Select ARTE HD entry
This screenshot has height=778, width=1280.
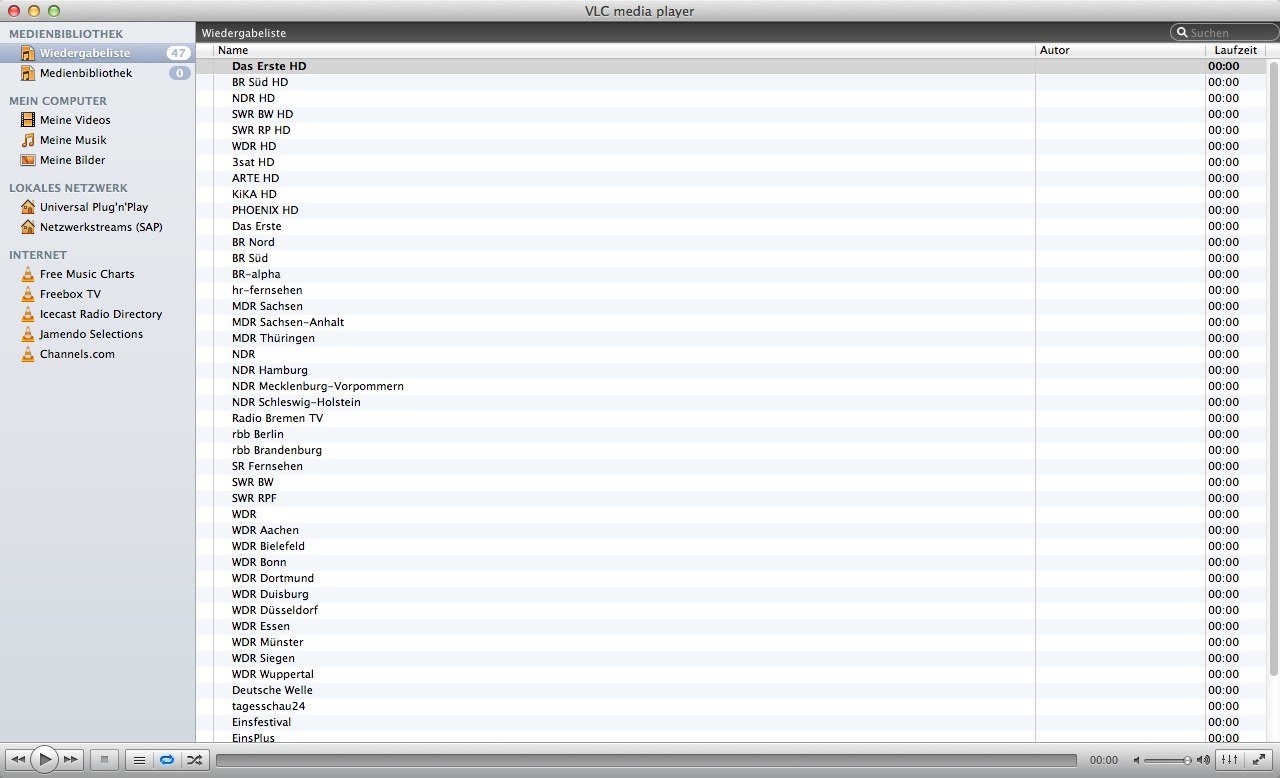[731, 178]
